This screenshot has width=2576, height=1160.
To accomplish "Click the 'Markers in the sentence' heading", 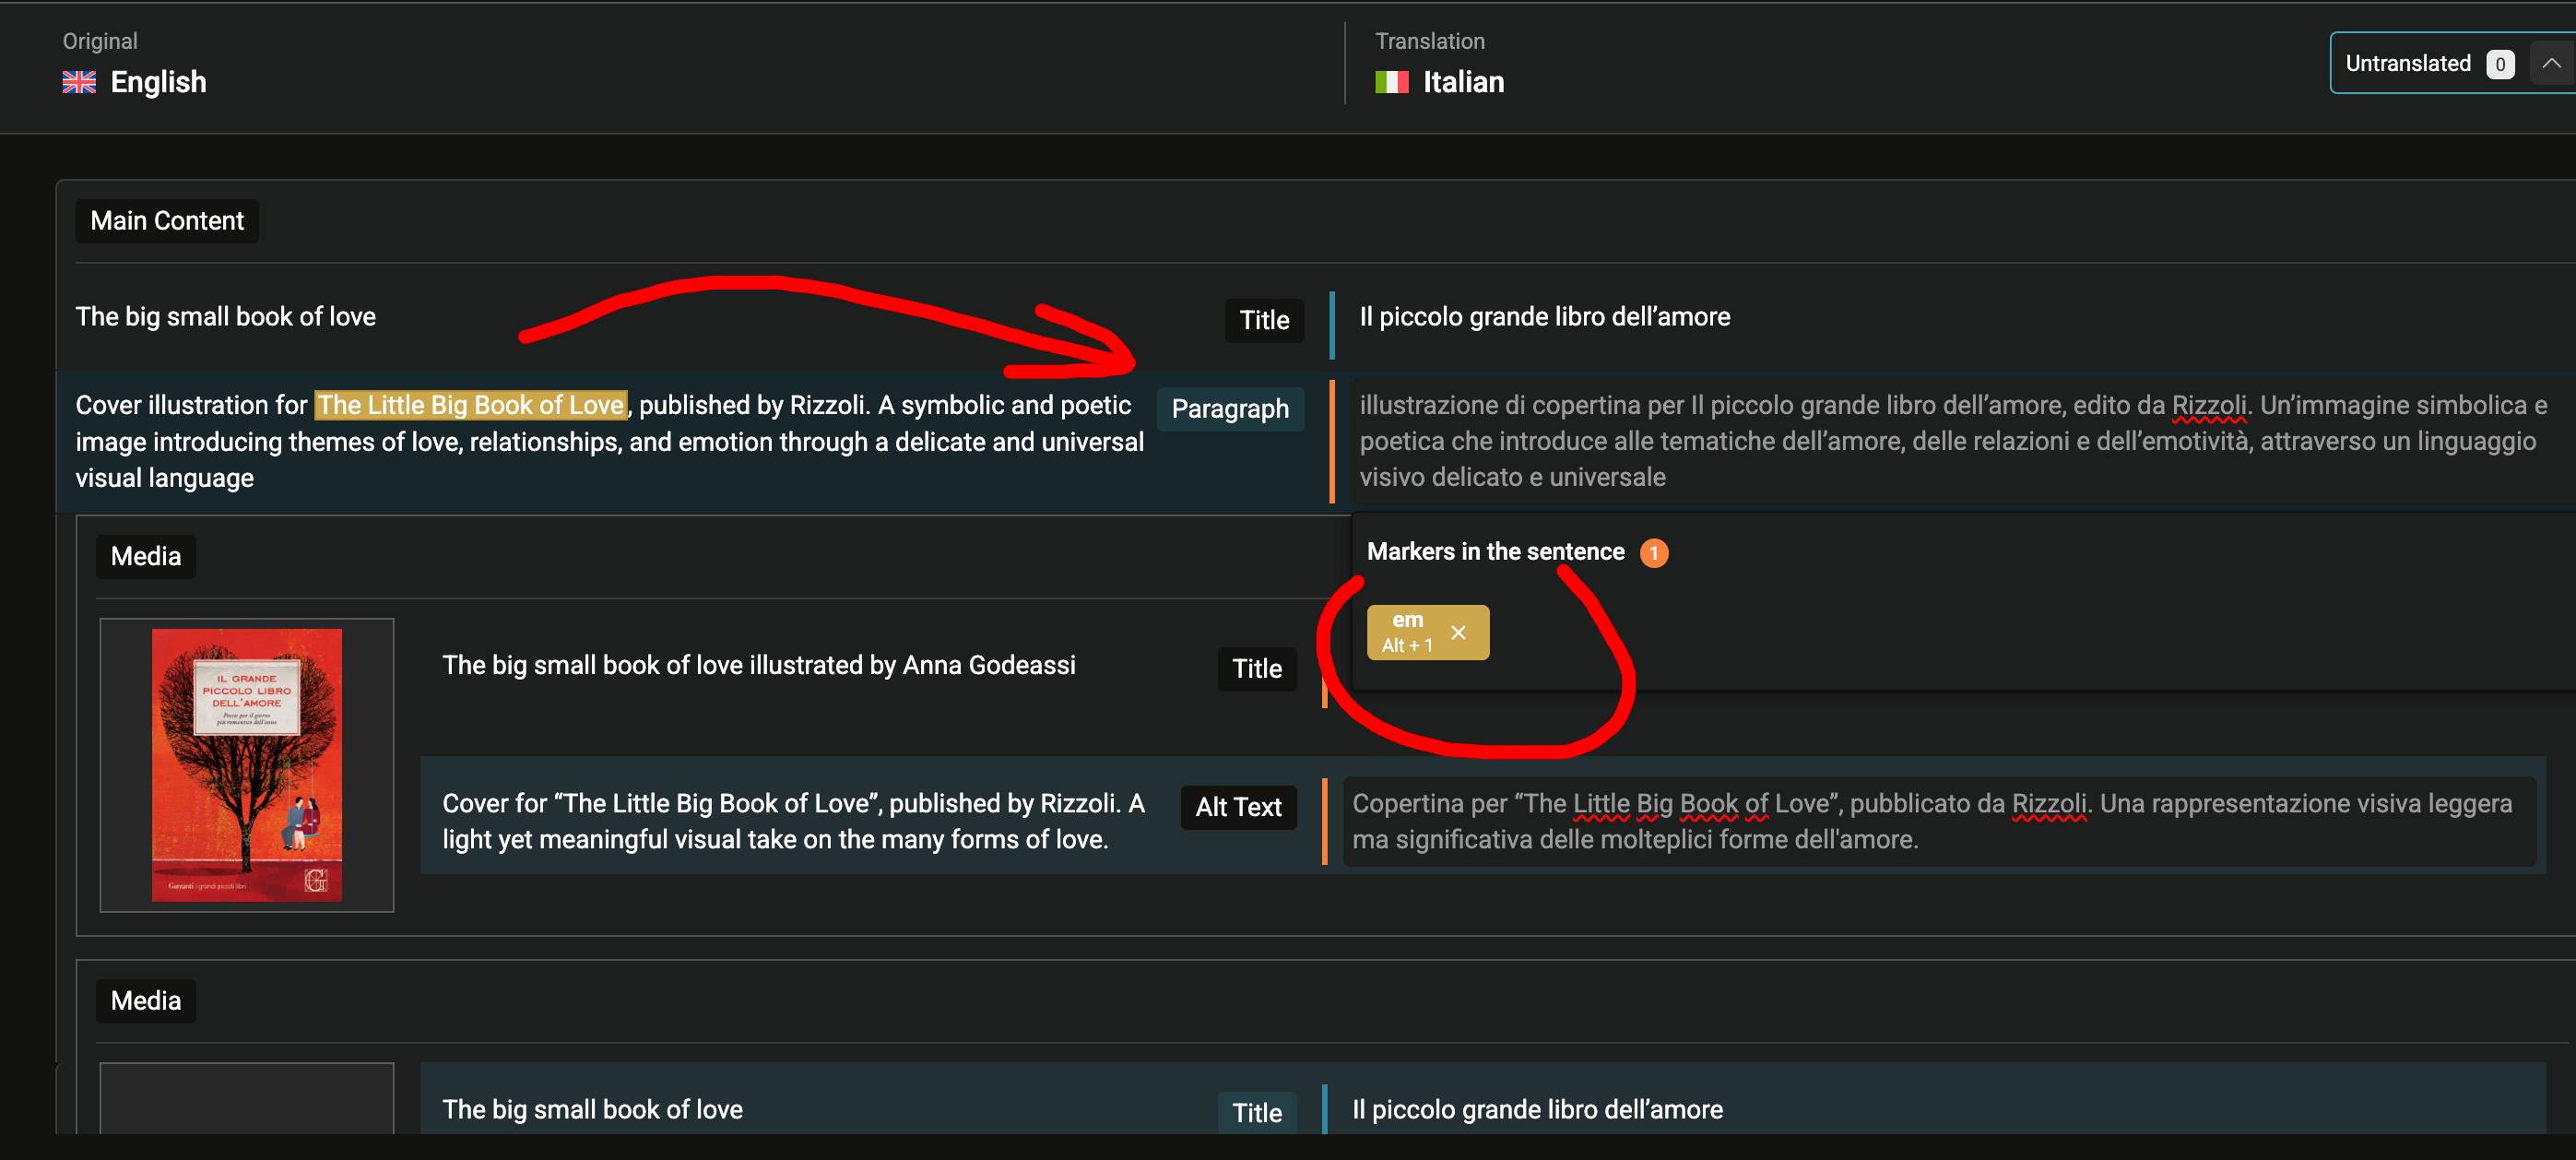I will pyautogui.click(x=1495, y=552).
